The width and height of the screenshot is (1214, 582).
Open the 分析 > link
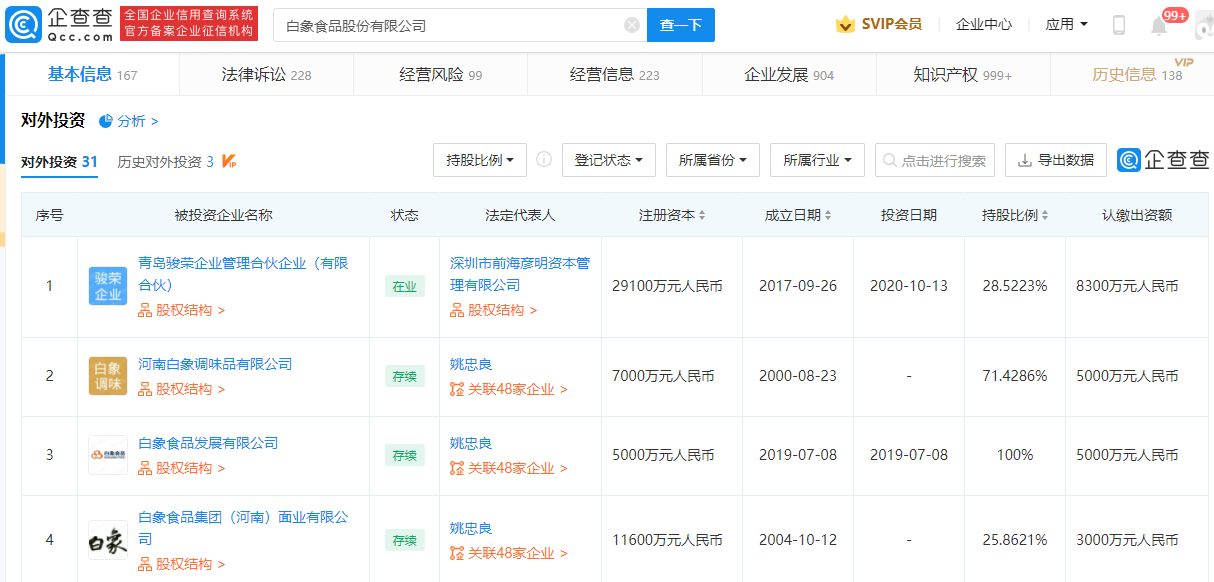tap(138, 121)
